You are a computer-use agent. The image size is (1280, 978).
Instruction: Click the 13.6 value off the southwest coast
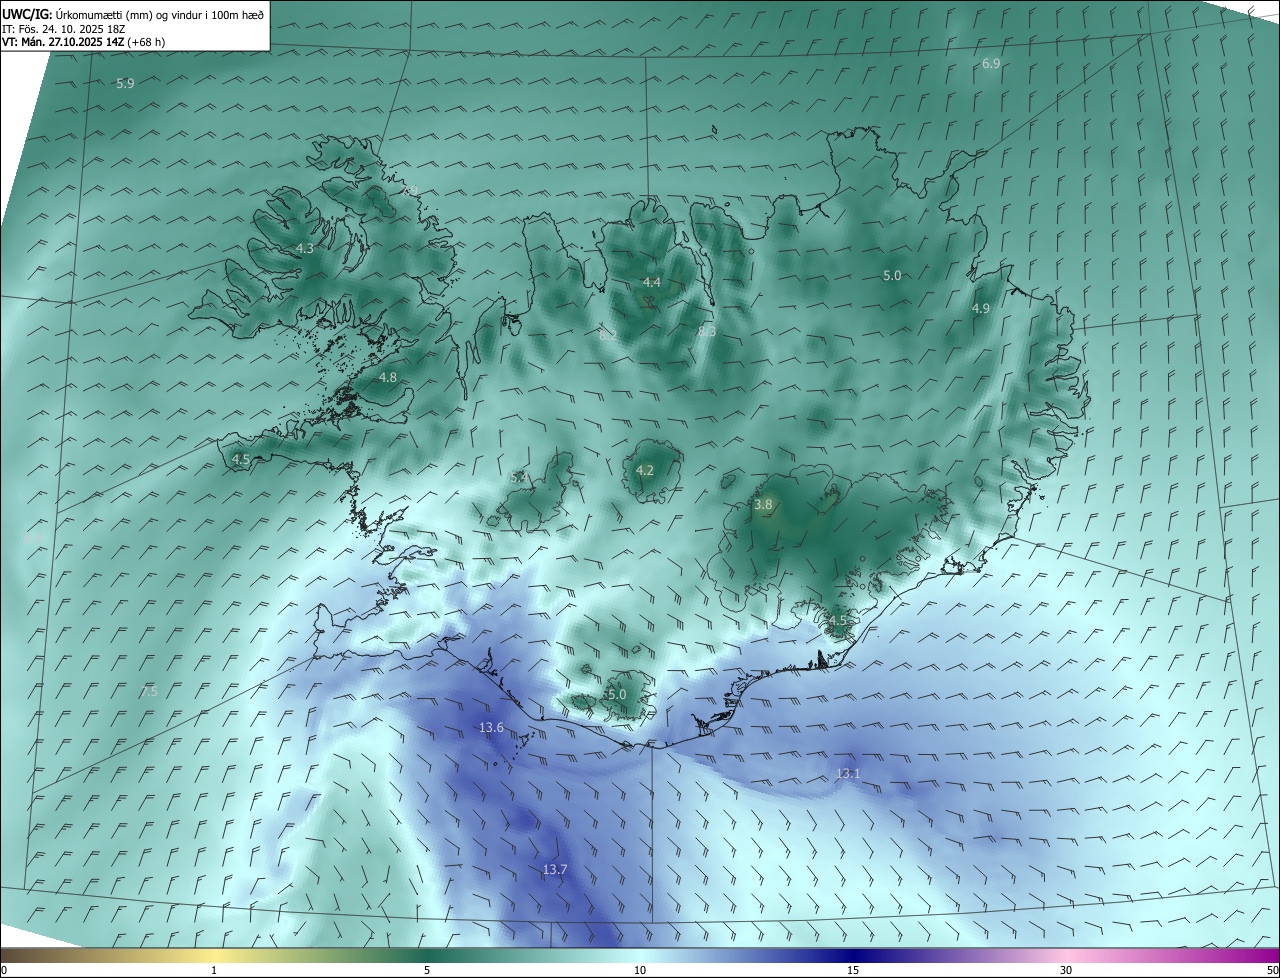click(491, 728)
